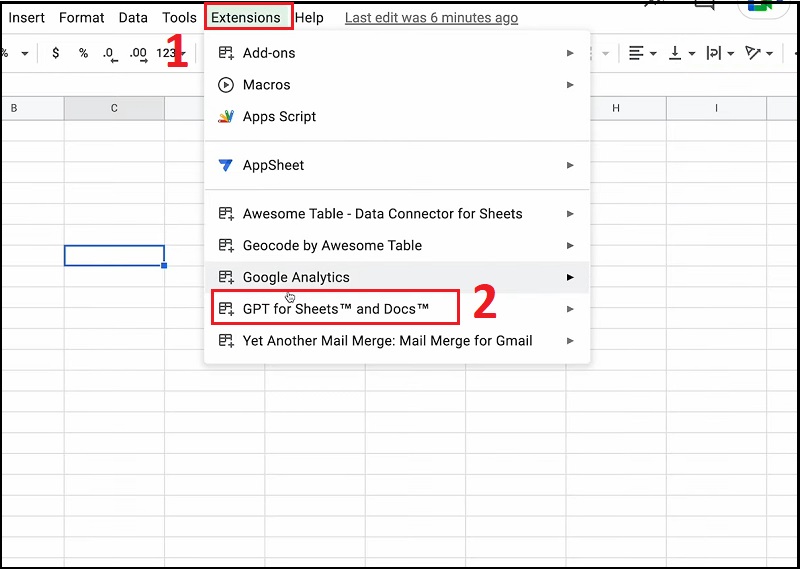The image size is (800, 569).
Task: Select Yet Another Mail Merge entry
Action: pyautogui.click(x=397, y=340)
